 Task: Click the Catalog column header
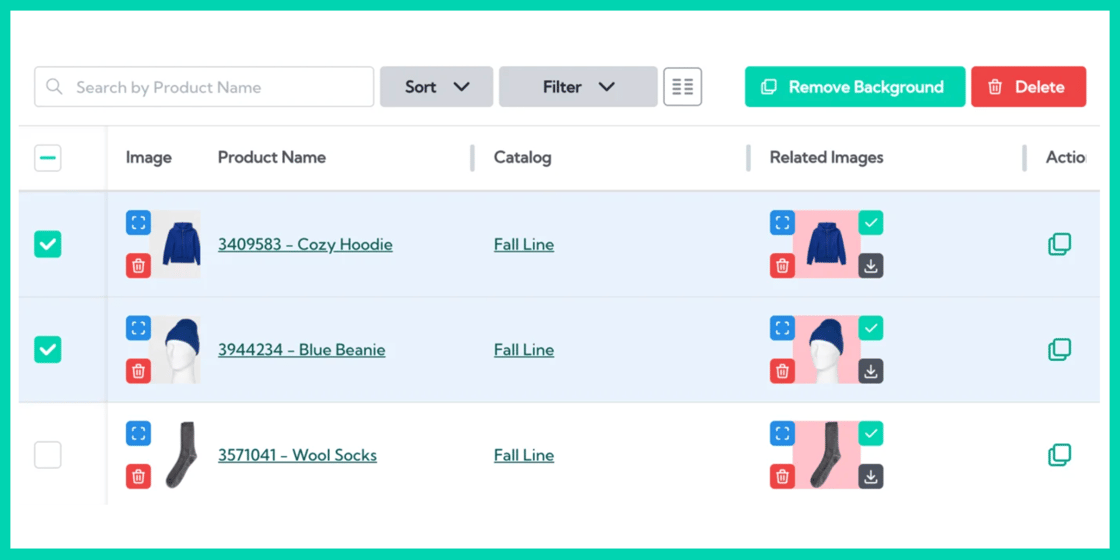(x=522, y=157)
